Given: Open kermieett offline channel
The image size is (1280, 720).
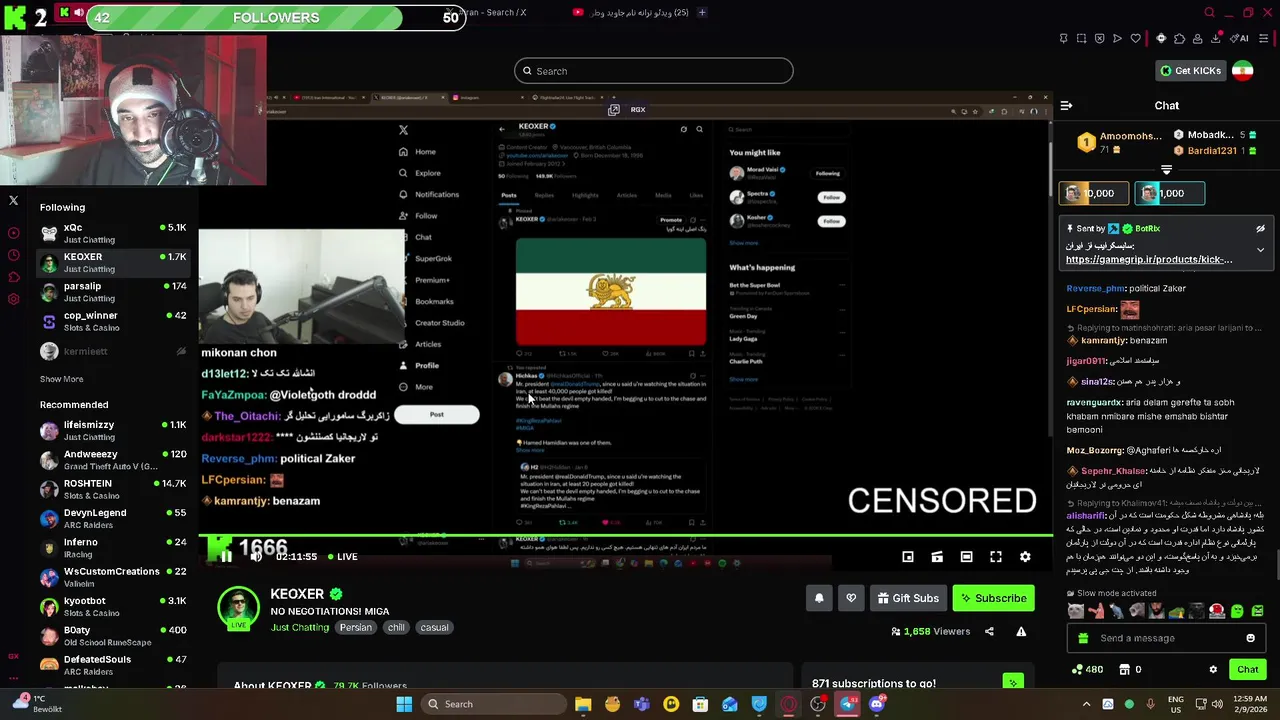Looking at the screenshot, I should point(113,351).
